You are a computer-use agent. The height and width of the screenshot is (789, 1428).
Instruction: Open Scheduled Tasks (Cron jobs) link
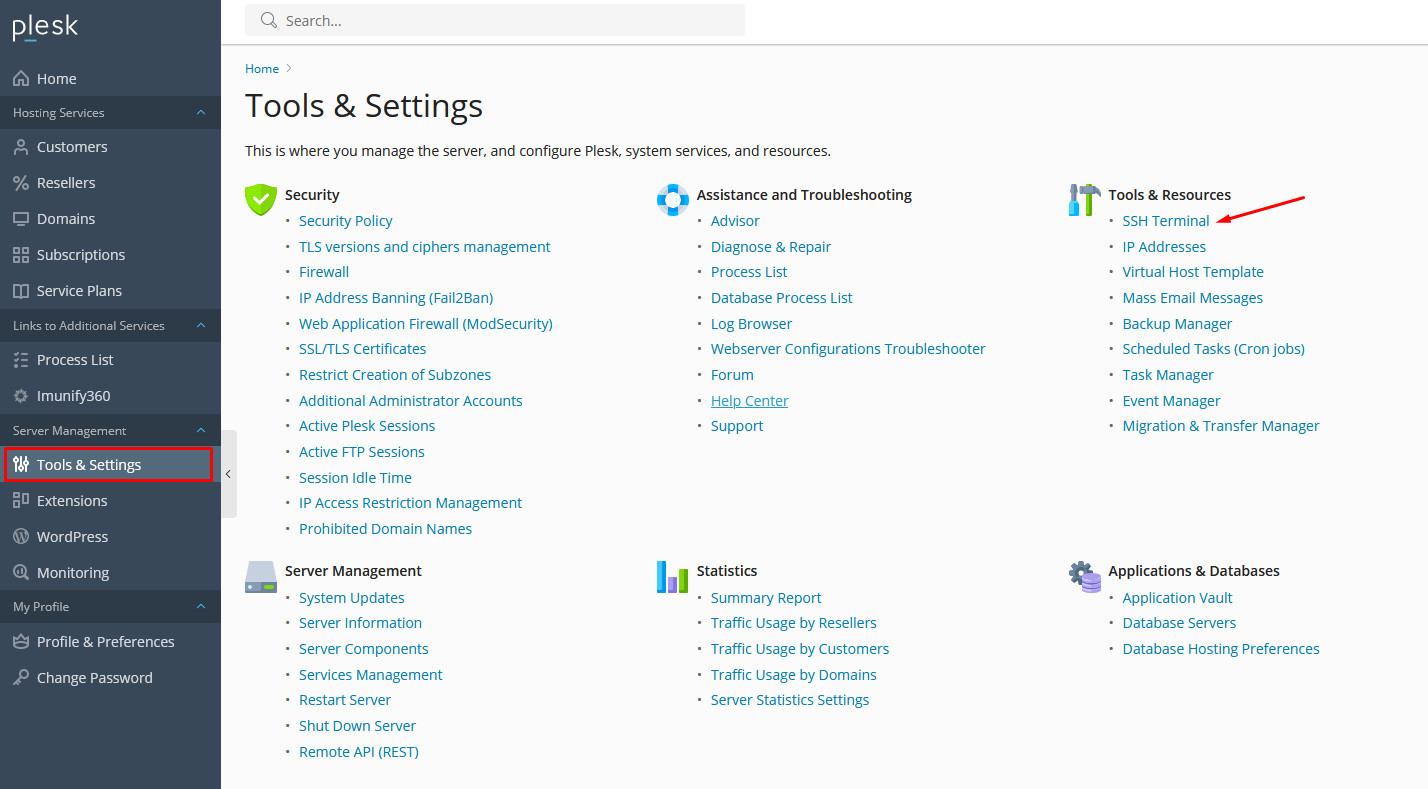point(1213,348)
